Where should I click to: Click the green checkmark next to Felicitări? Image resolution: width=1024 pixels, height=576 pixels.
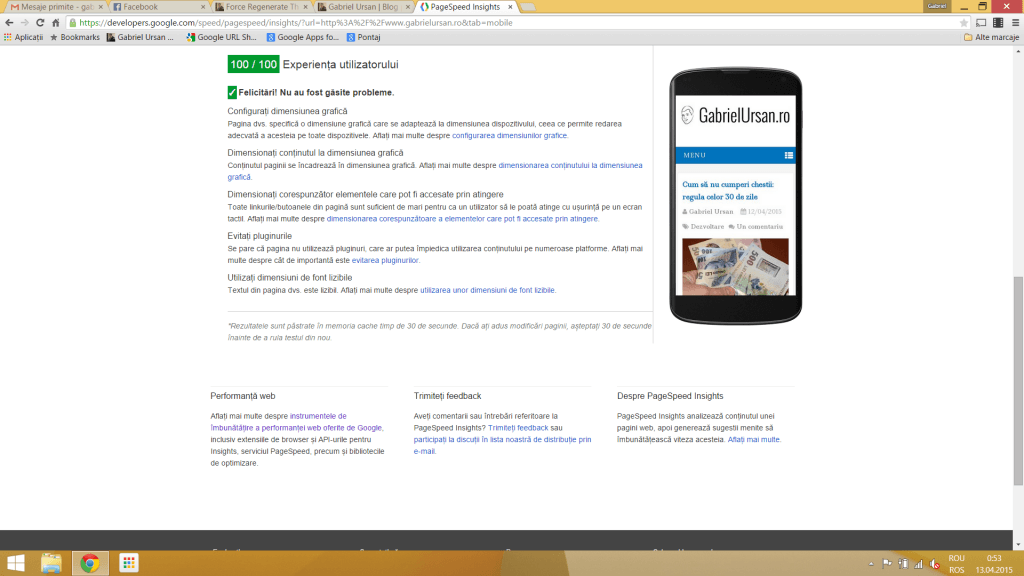pyautogui.click(x=232, y=92)
